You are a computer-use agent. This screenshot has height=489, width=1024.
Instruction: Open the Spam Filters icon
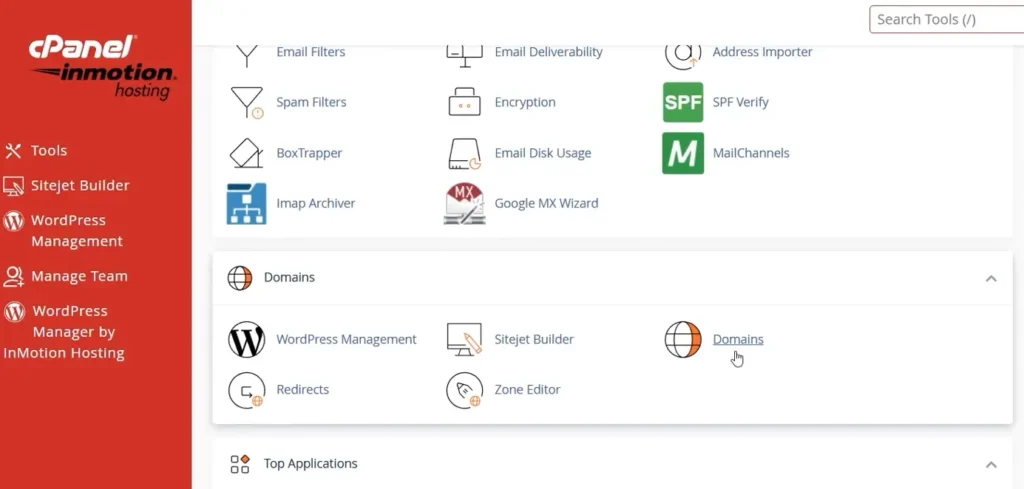click(x=247, y=103)
